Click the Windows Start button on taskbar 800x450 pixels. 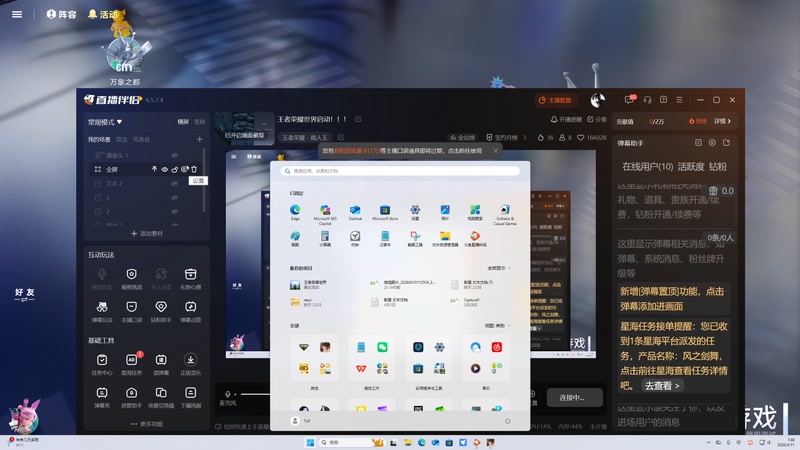(310, 442)
